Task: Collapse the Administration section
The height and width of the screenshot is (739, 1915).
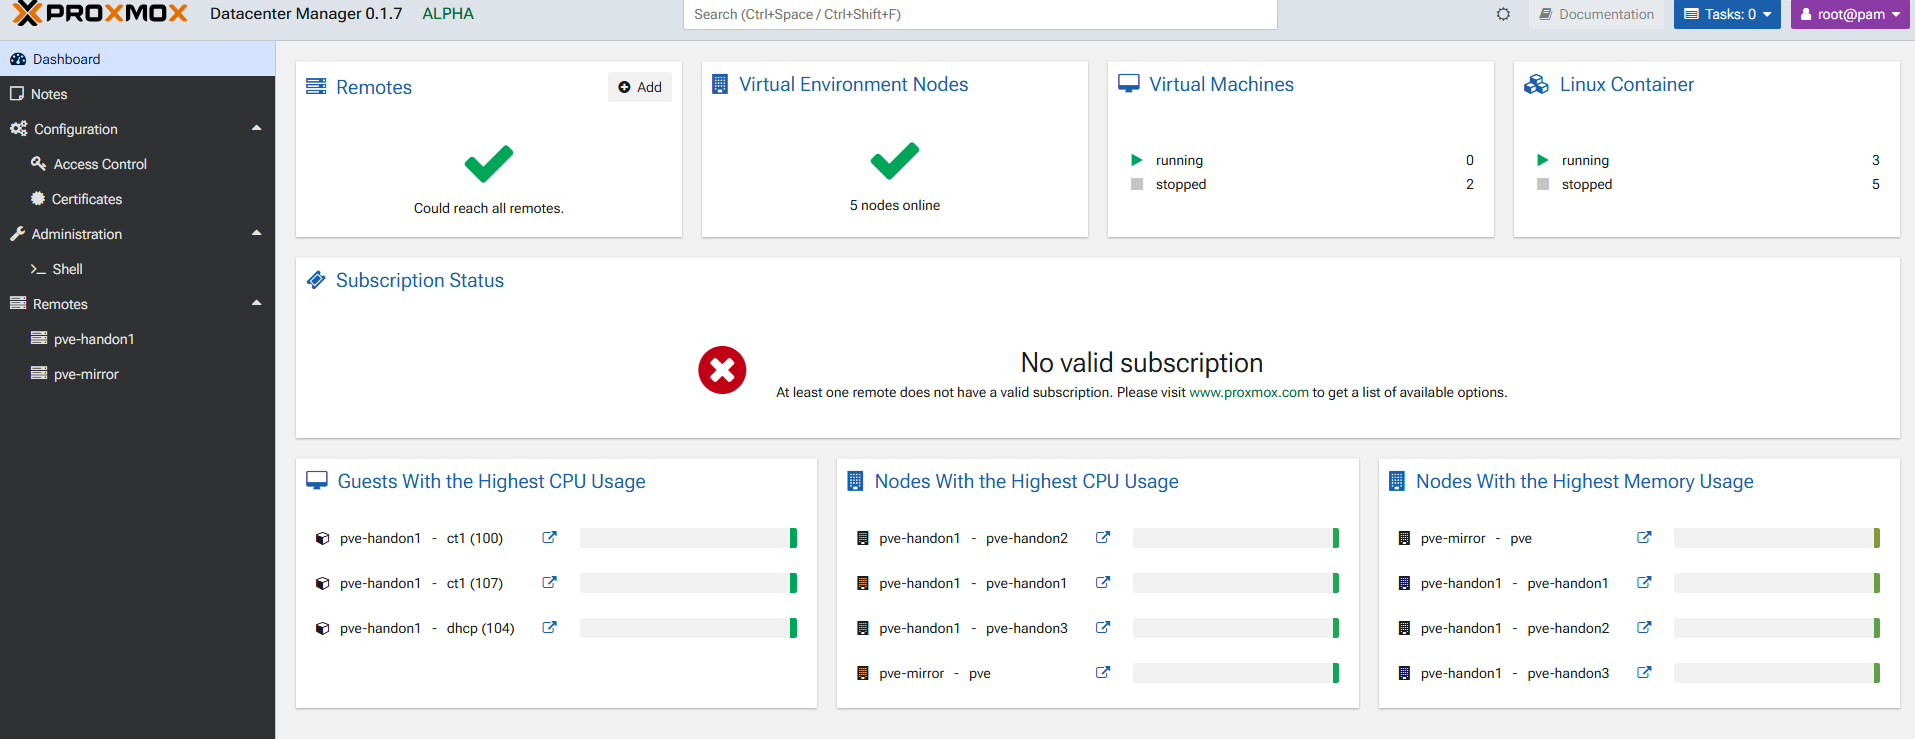Action: [256, 234]
